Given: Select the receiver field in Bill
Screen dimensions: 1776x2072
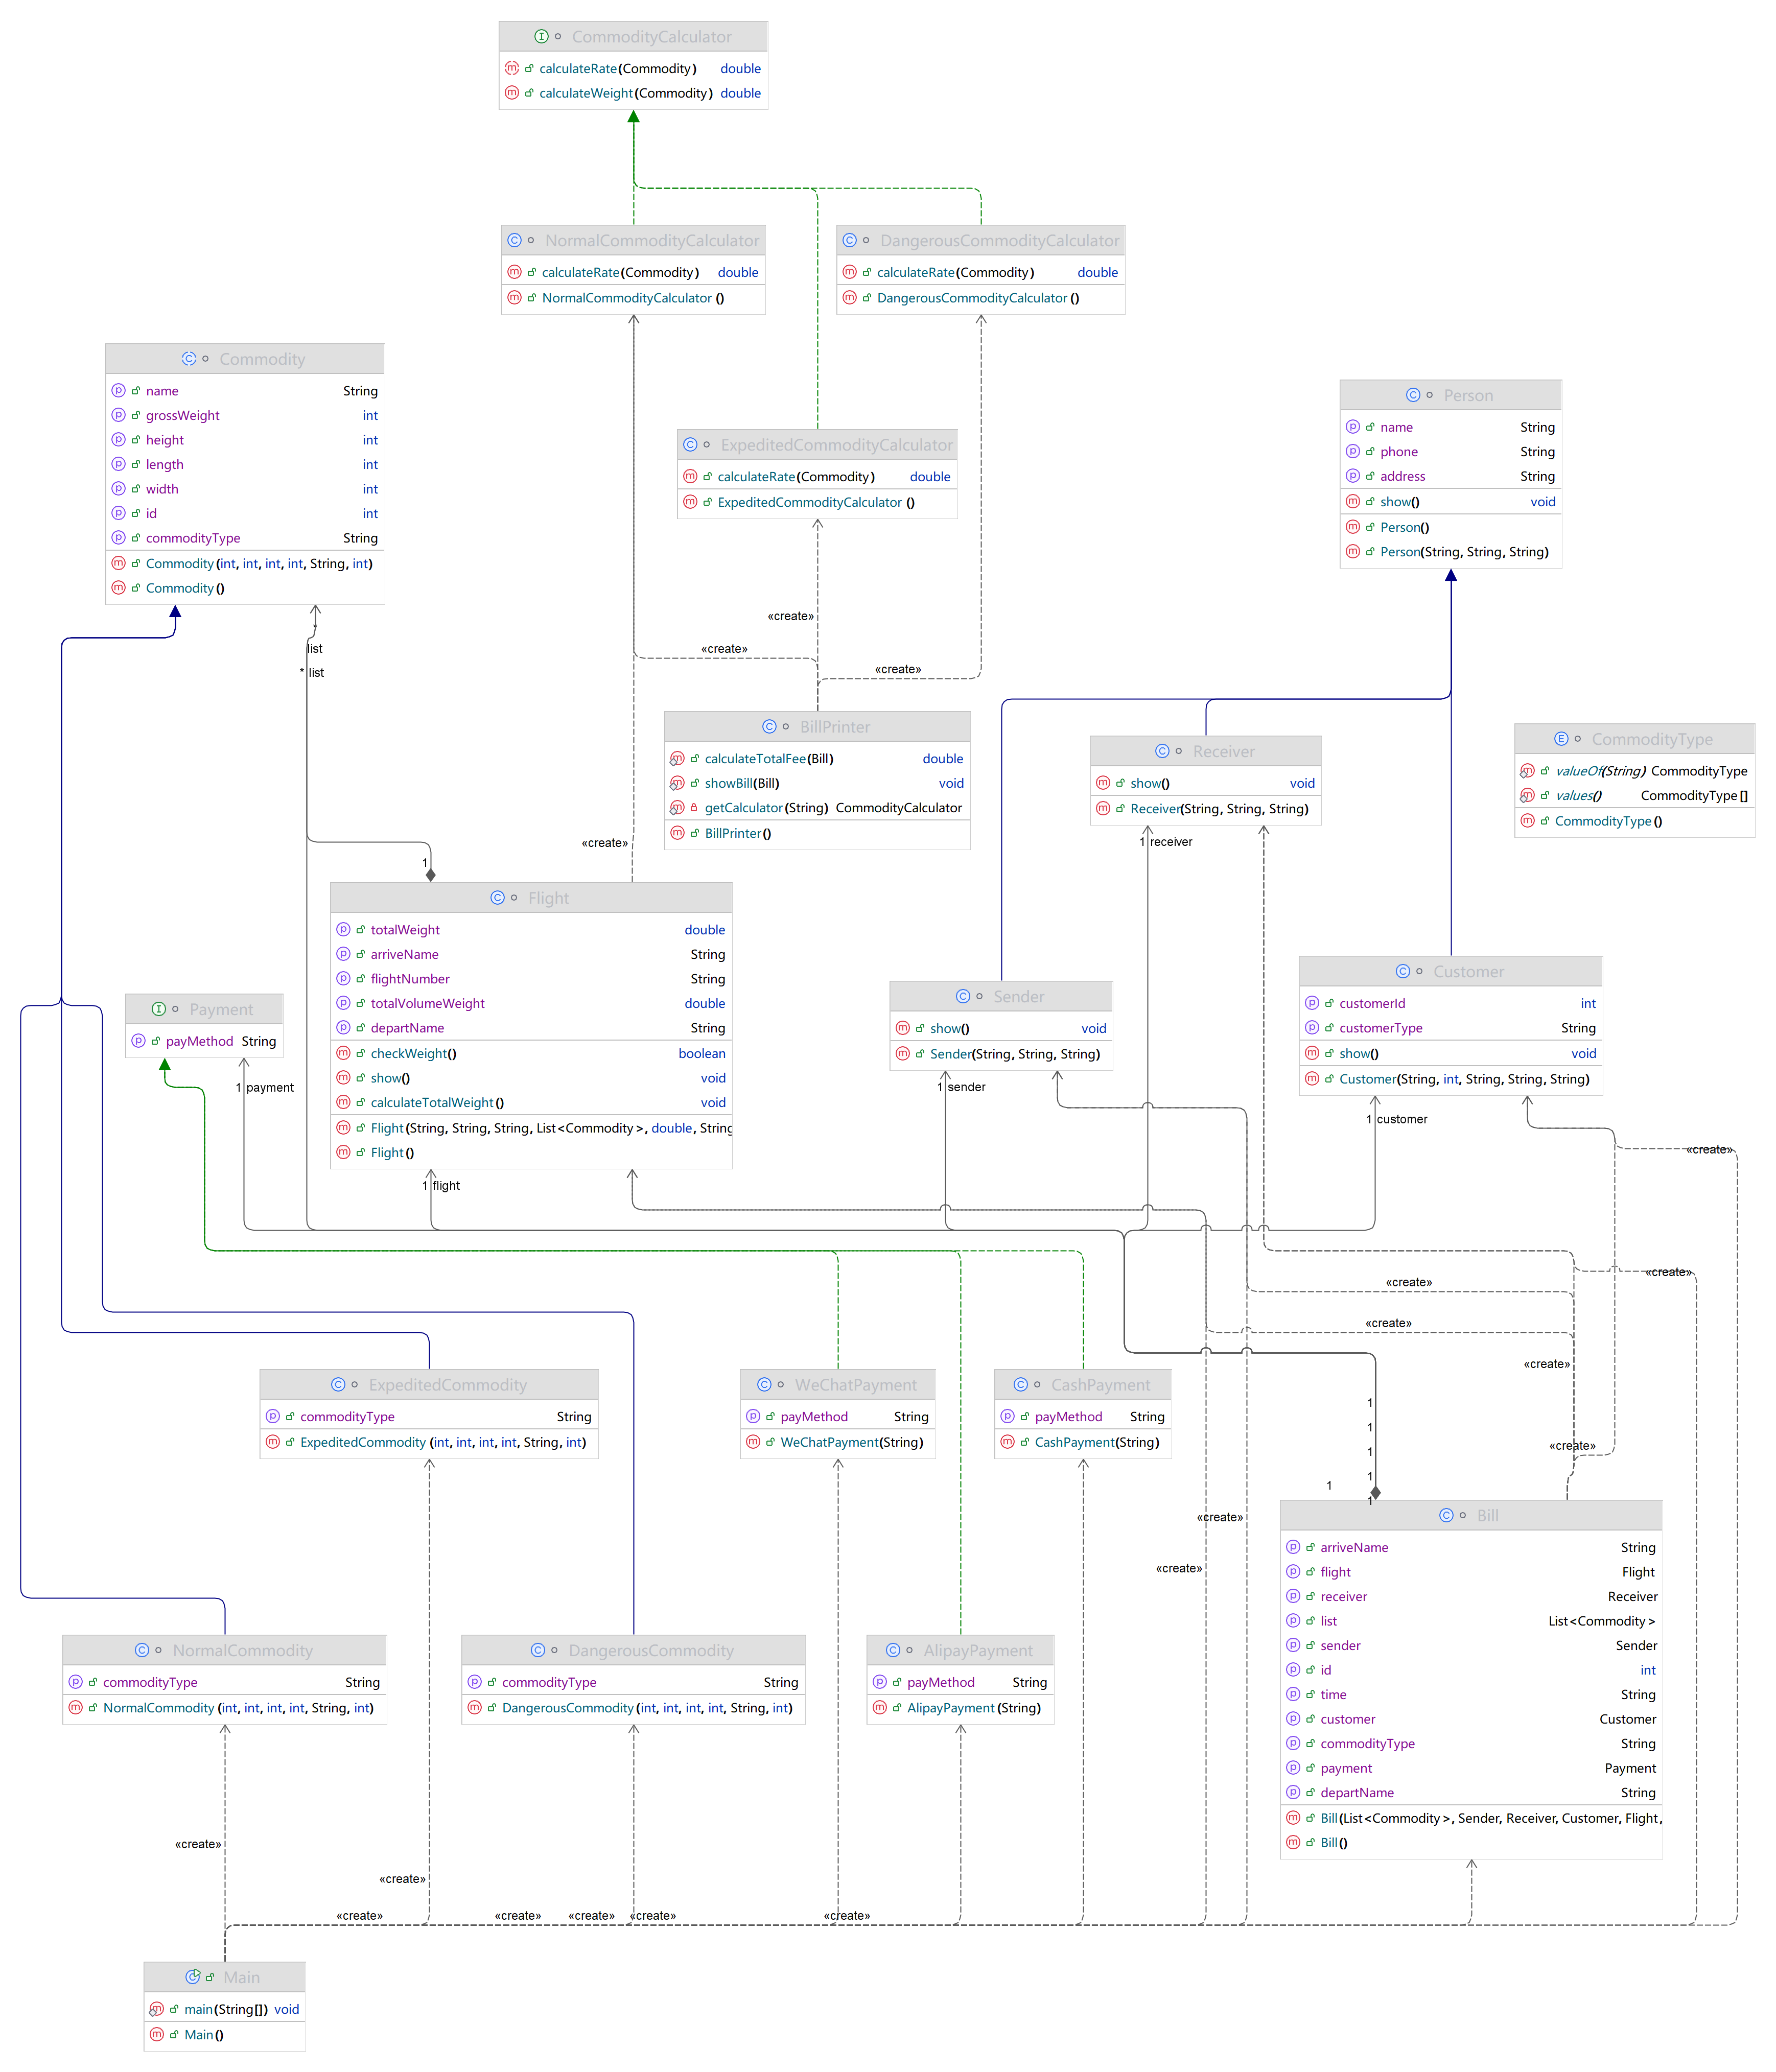Looking at the screenshot, I should [x=1343, y=1597].
